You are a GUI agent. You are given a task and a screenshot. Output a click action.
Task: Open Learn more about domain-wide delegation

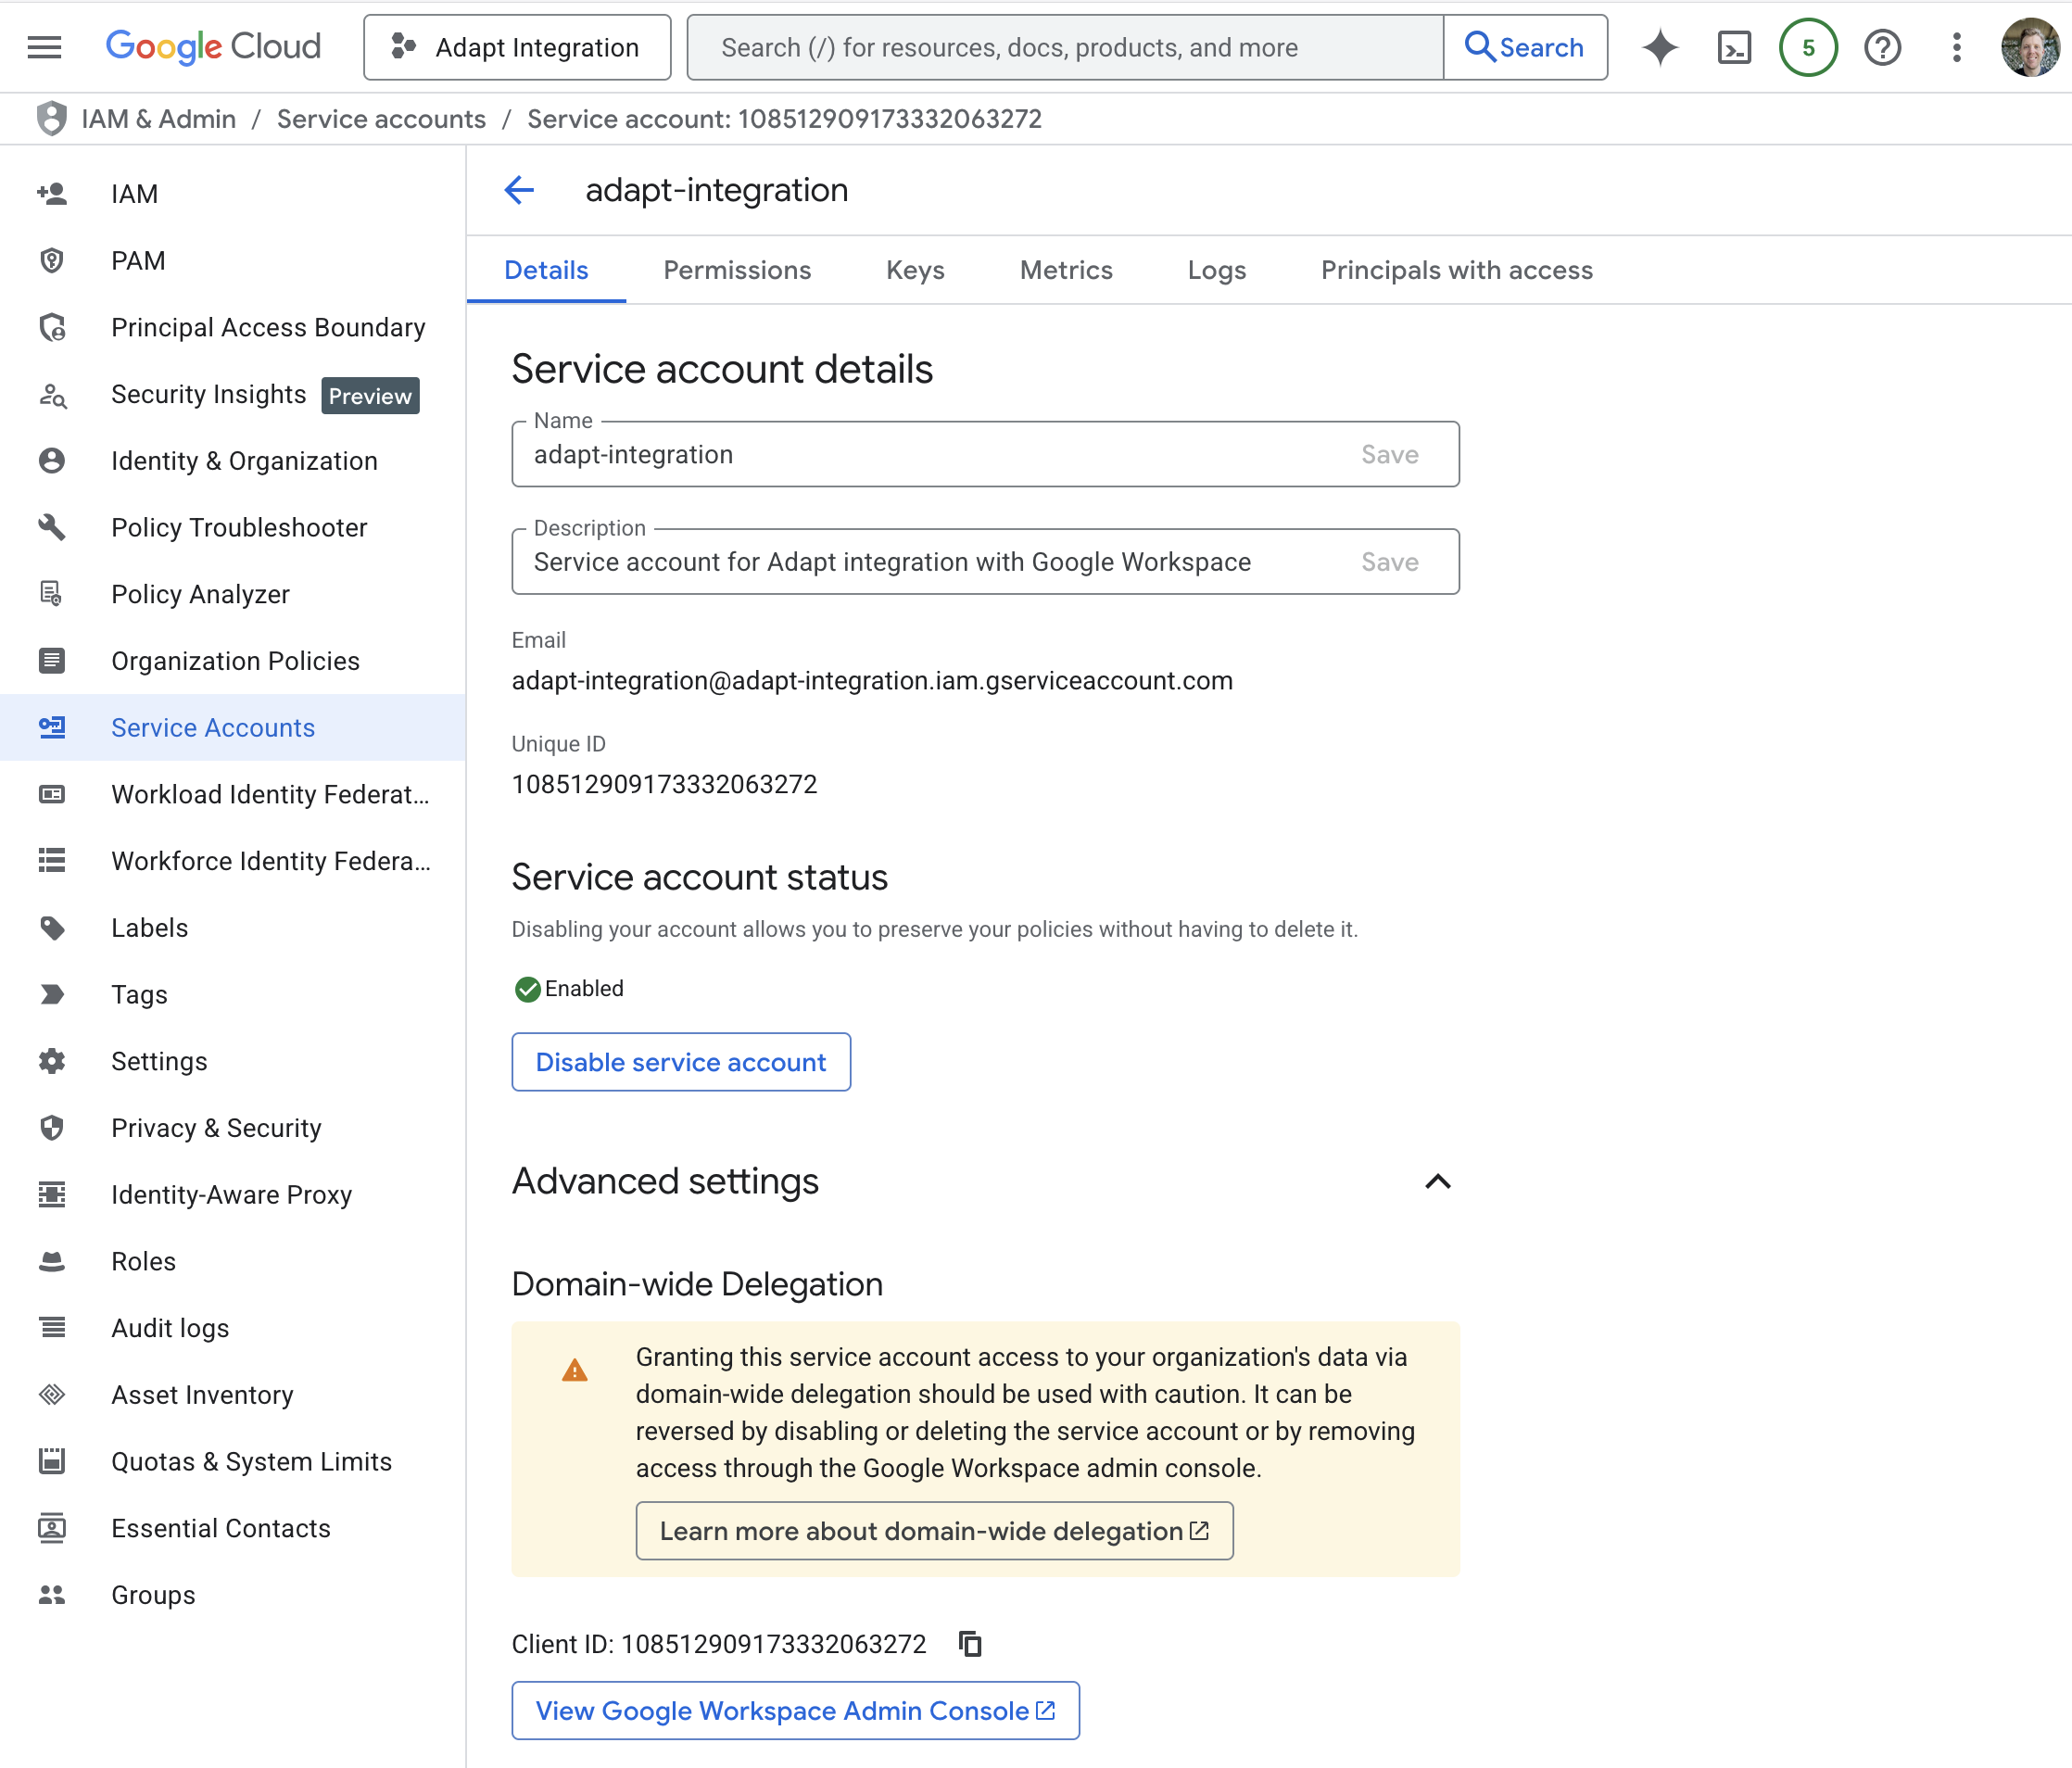pos(933,1530)
